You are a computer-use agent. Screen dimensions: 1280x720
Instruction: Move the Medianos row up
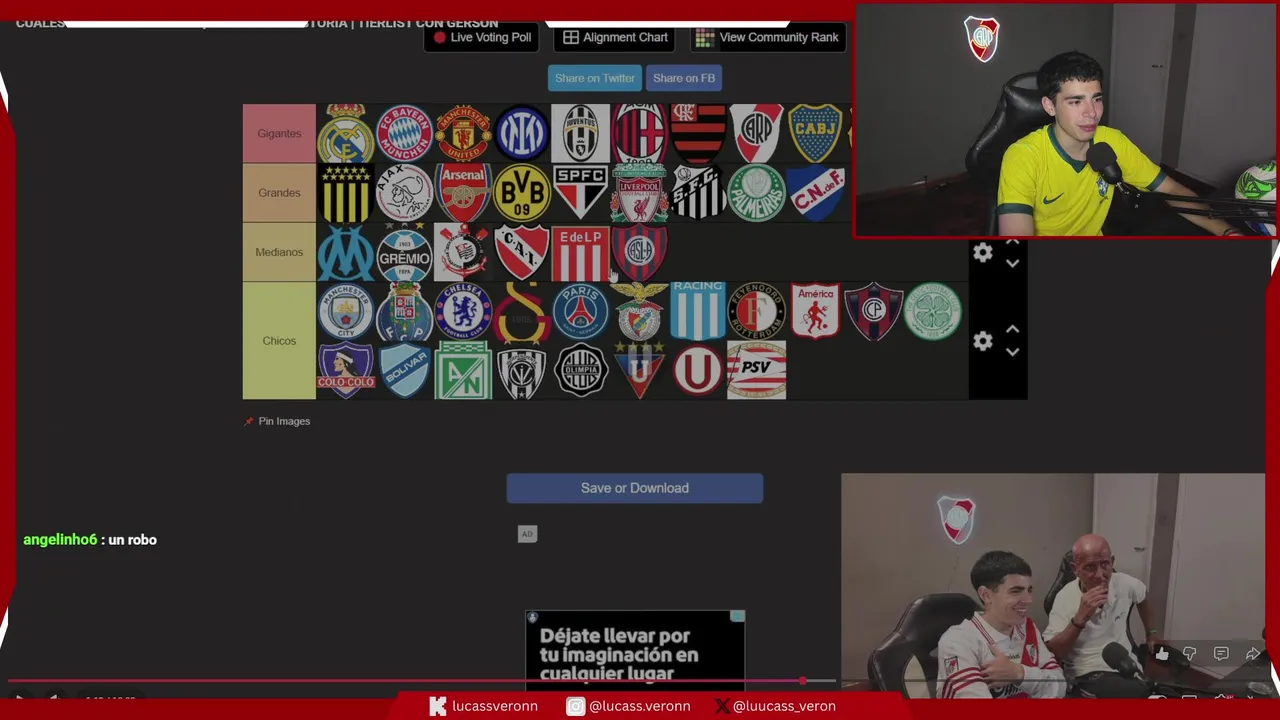pos(1012,242)
